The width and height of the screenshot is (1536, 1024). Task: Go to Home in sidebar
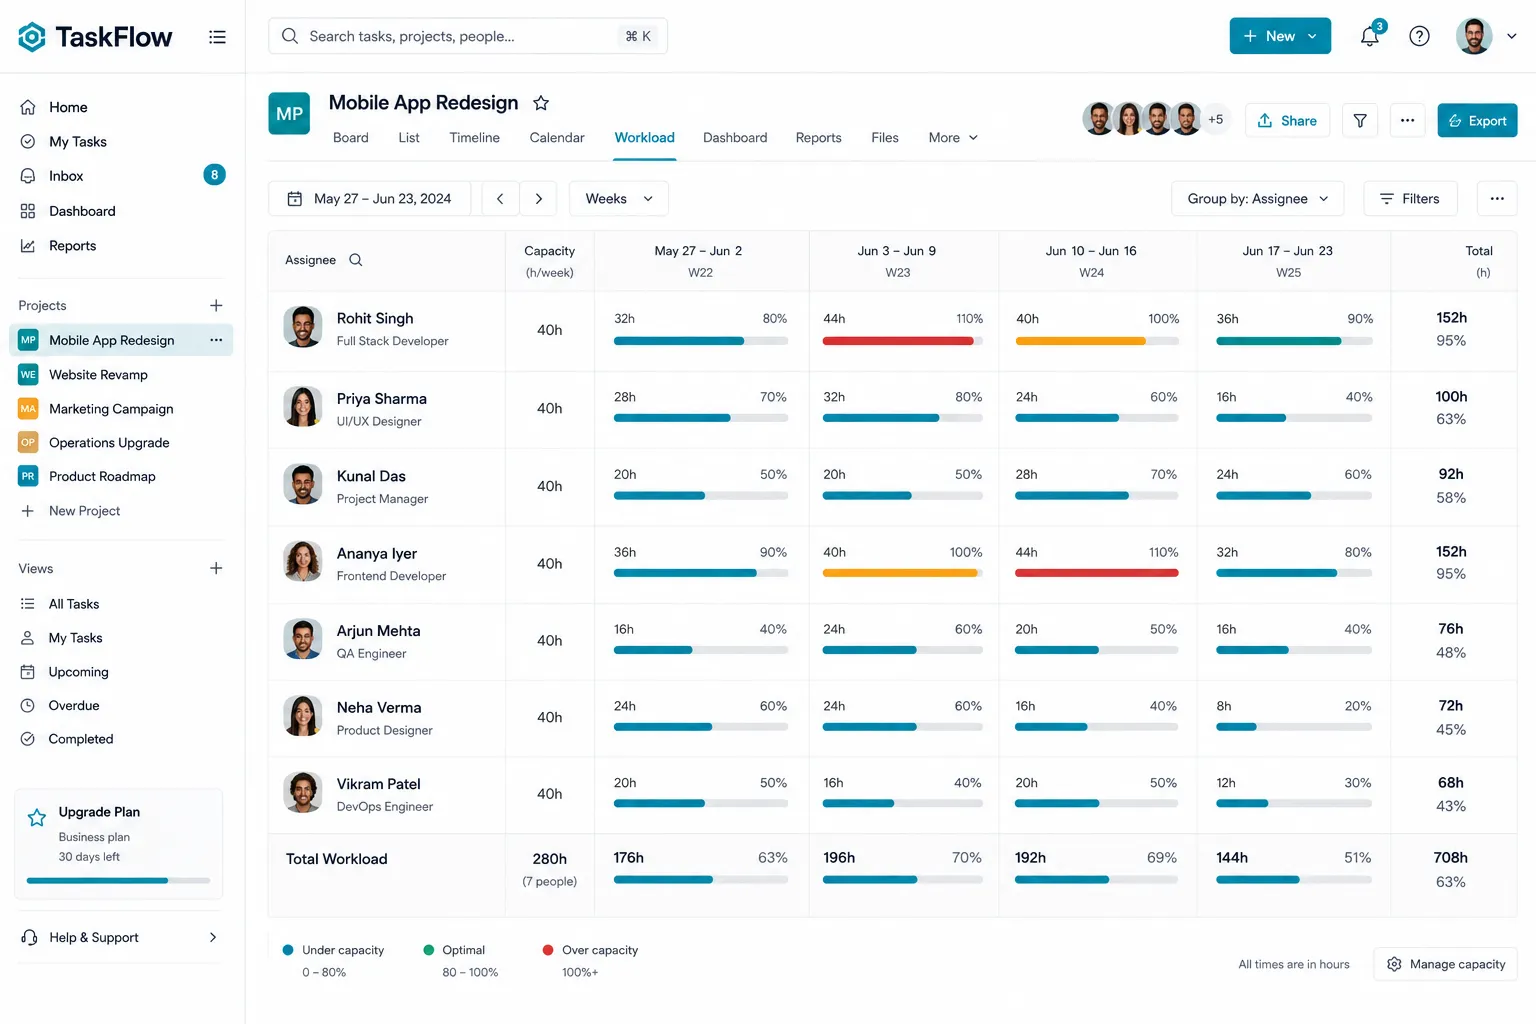pyautogui.click(x=68, y=107)
